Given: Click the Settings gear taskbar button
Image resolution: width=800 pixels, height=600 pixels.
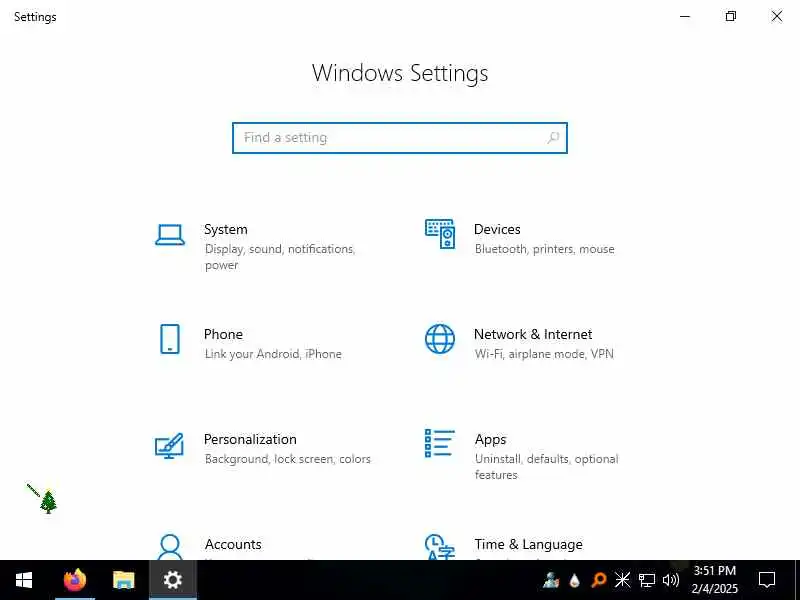Looking at the screenshot, I should [x=172, y=580].
